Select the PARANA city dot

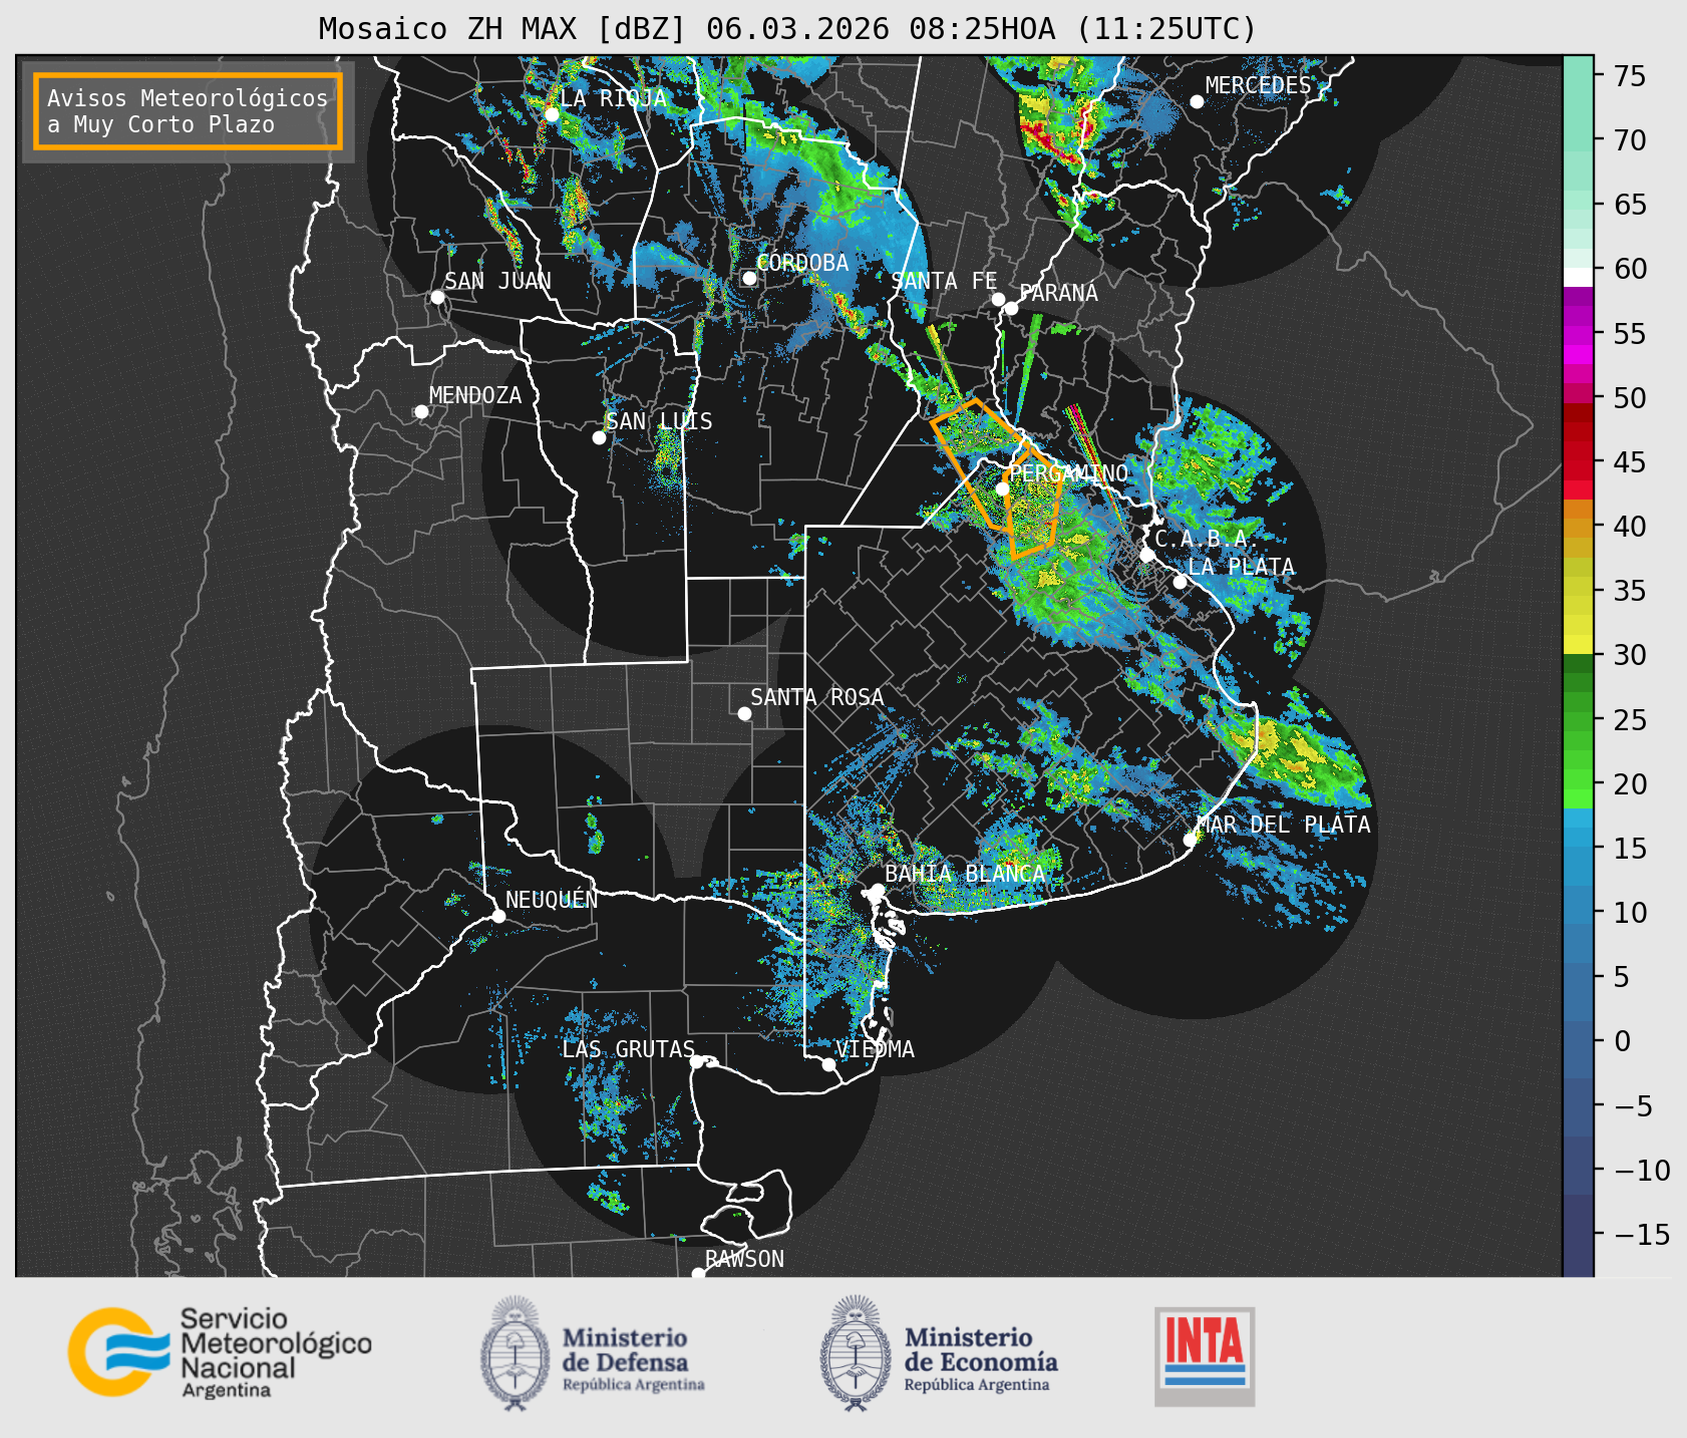(1011, 308)
